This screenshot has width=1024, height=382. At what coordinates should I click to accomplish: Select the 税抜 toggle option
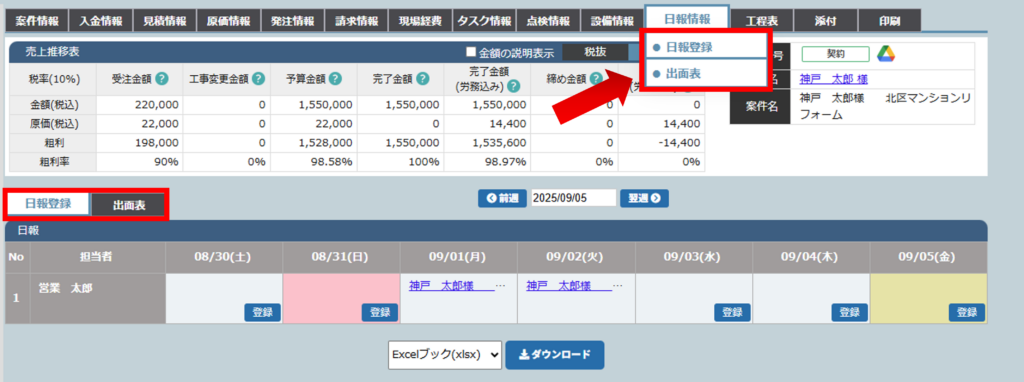595,52
